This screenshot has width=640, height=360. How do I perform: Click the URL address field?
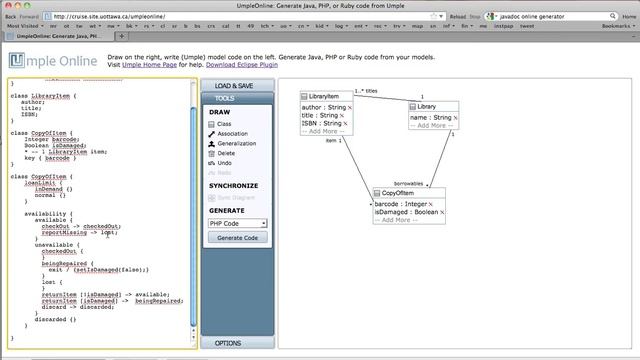tap(241, 16)
